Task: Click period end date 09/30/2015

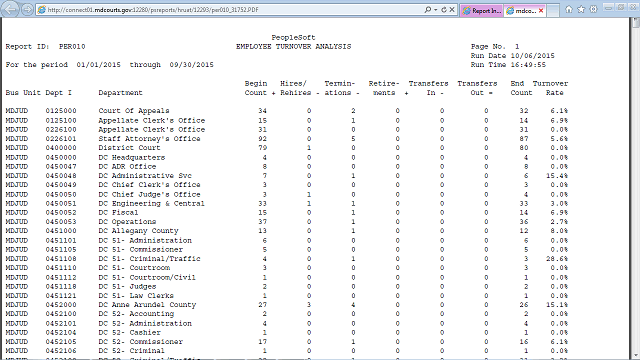Action: pos(191,64)
